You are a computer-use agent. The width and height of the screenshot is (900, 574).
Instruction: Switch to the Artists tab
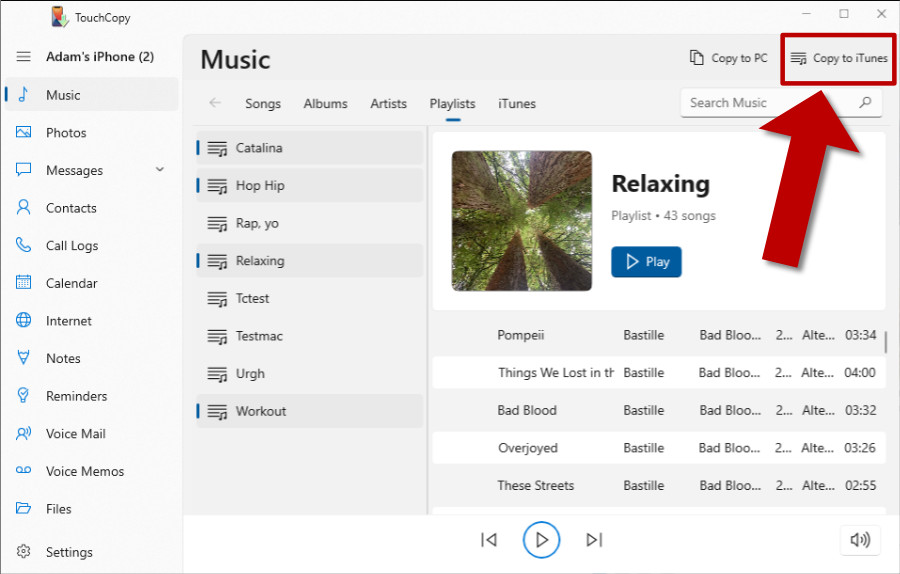(389, 104)
